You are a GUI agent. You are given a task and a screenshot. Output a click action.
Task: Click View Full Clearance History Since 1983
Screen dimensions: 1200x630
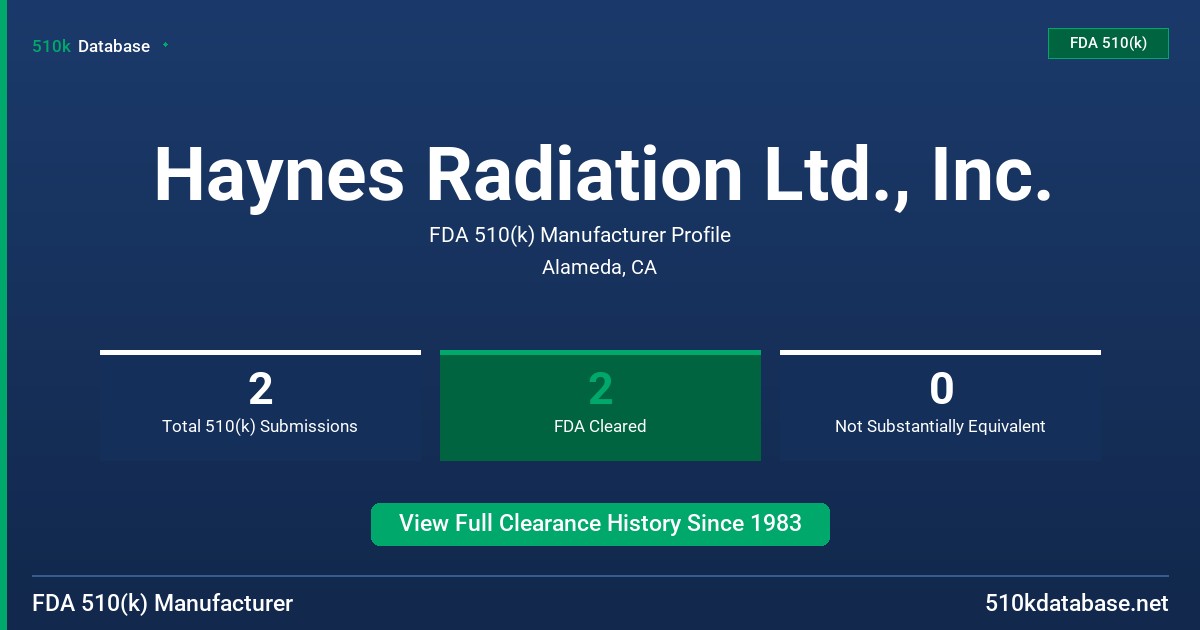(x=600, y=524)
